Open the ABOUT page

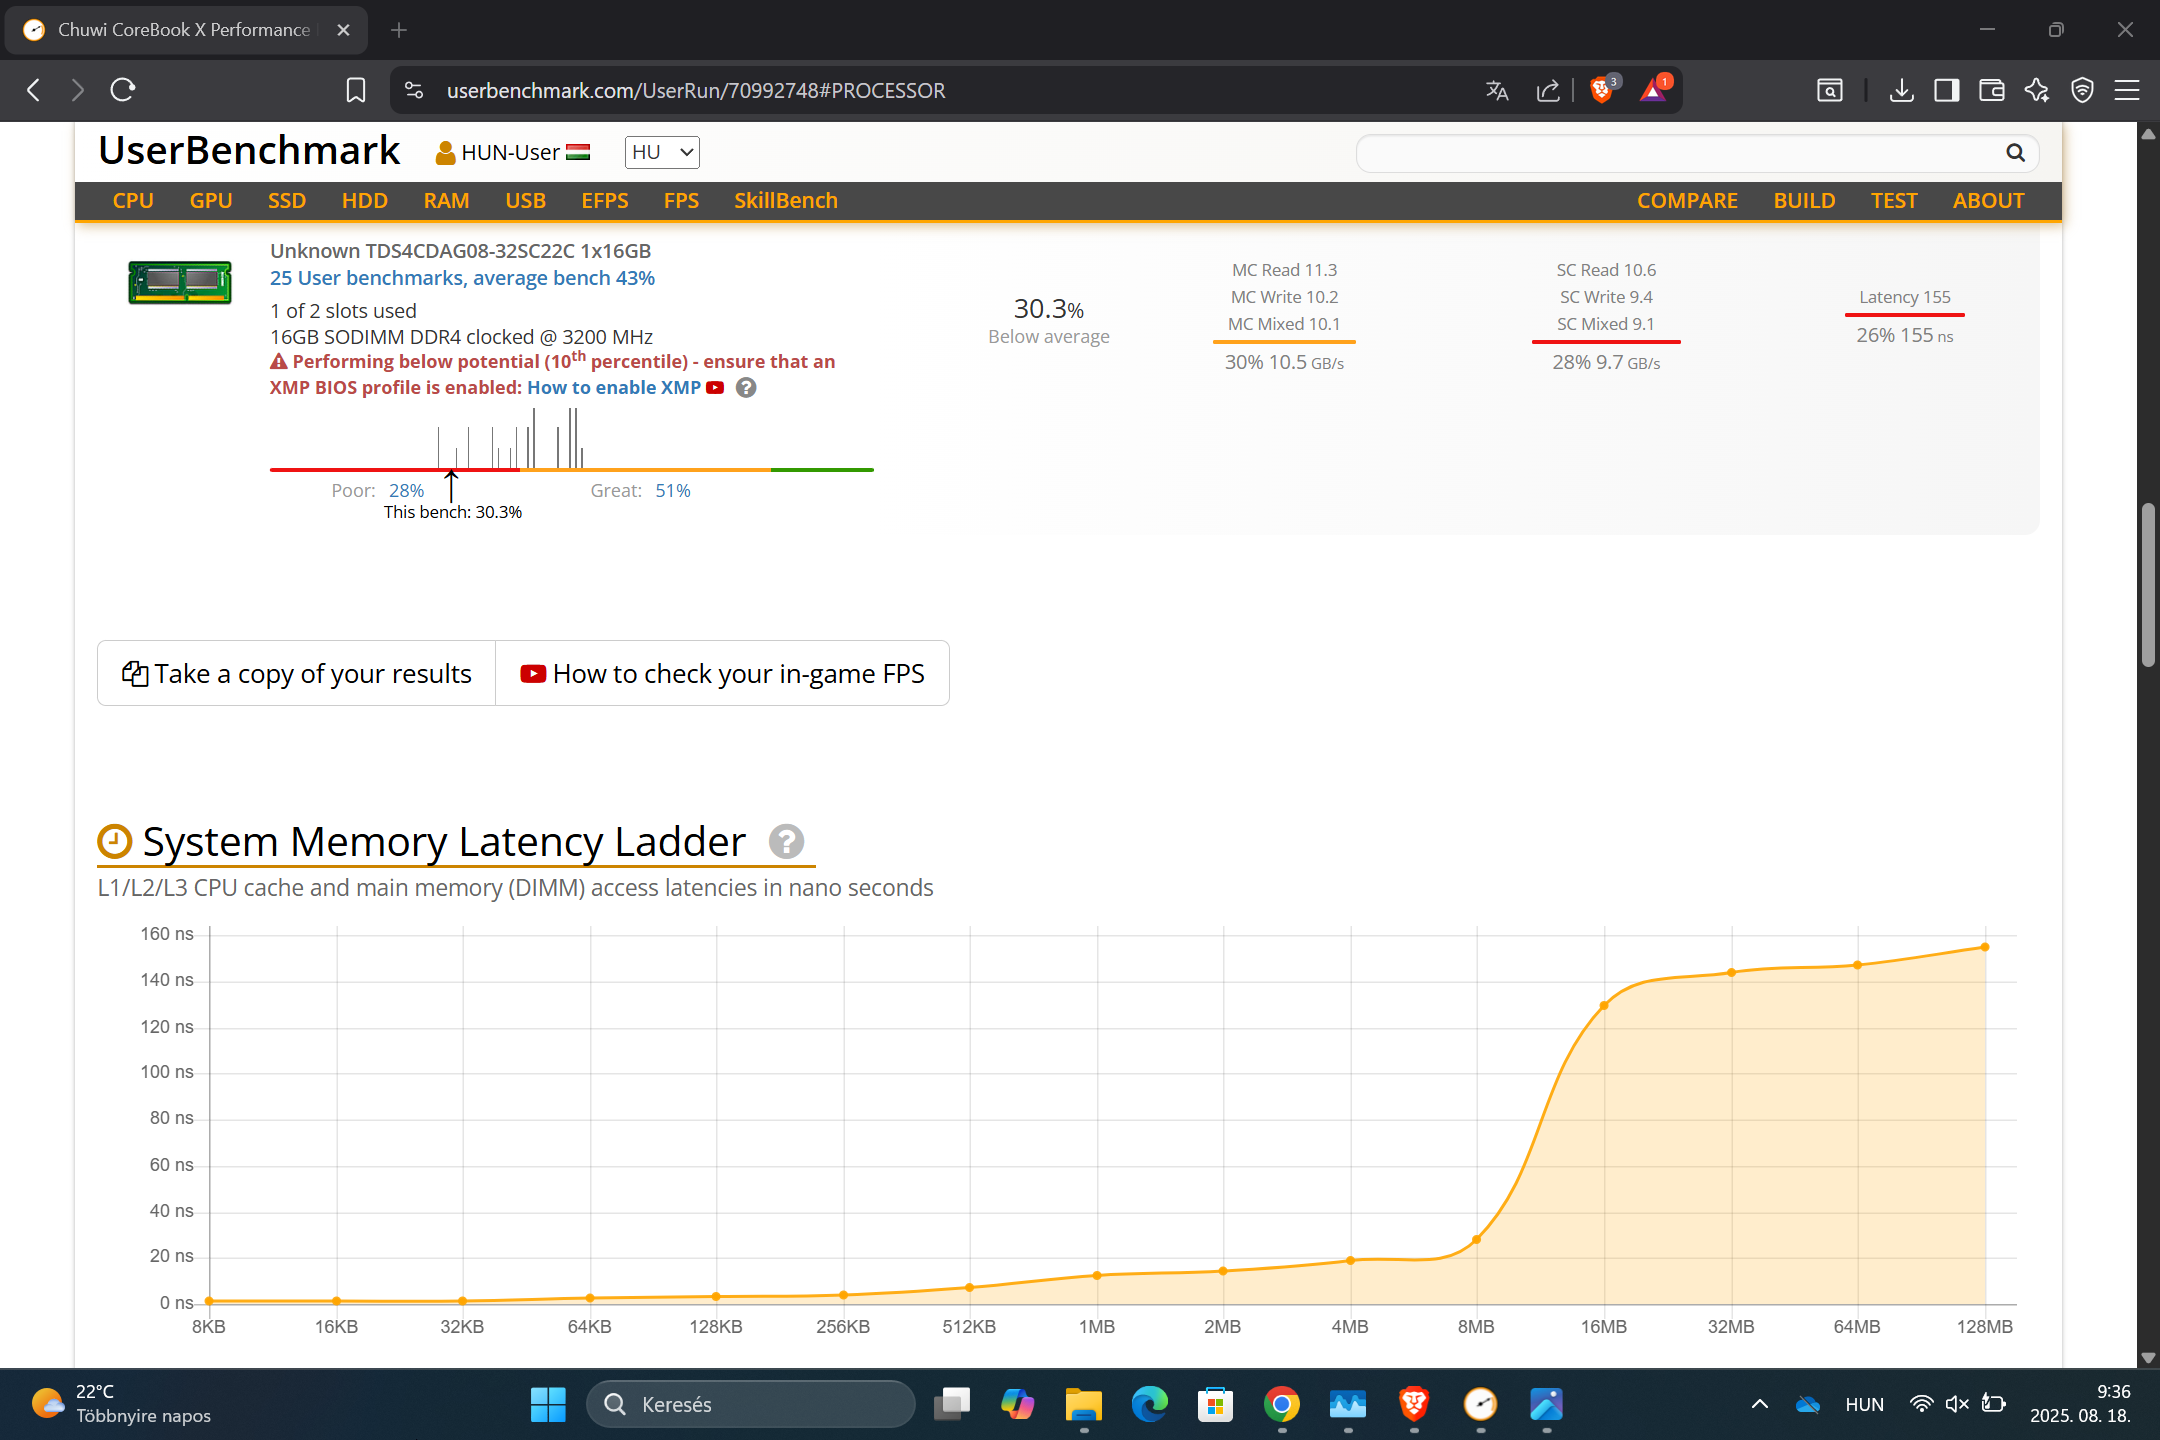point(1988,201)
